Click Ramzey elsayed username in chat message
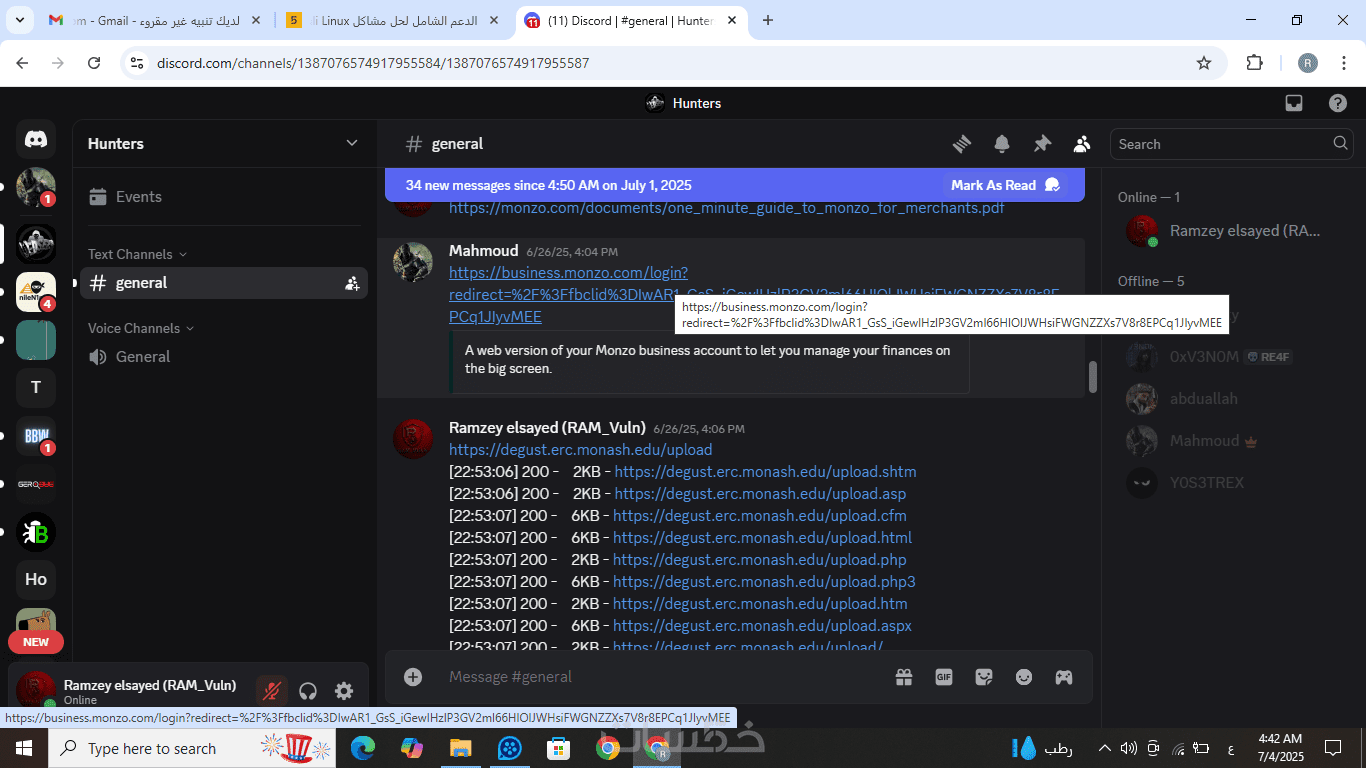The width and height of the screenshot is (1366, 768). [547, 428]
